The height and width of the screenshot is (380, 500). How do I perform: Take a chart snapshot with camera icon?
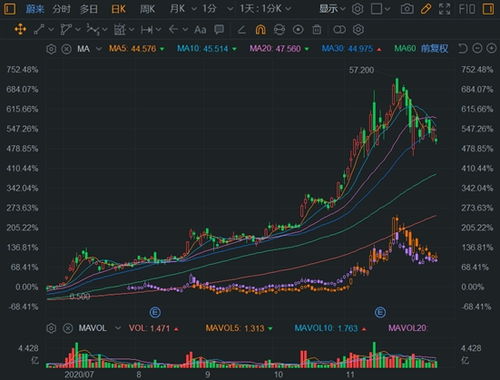pyautogui.click(x=407, y=9)
